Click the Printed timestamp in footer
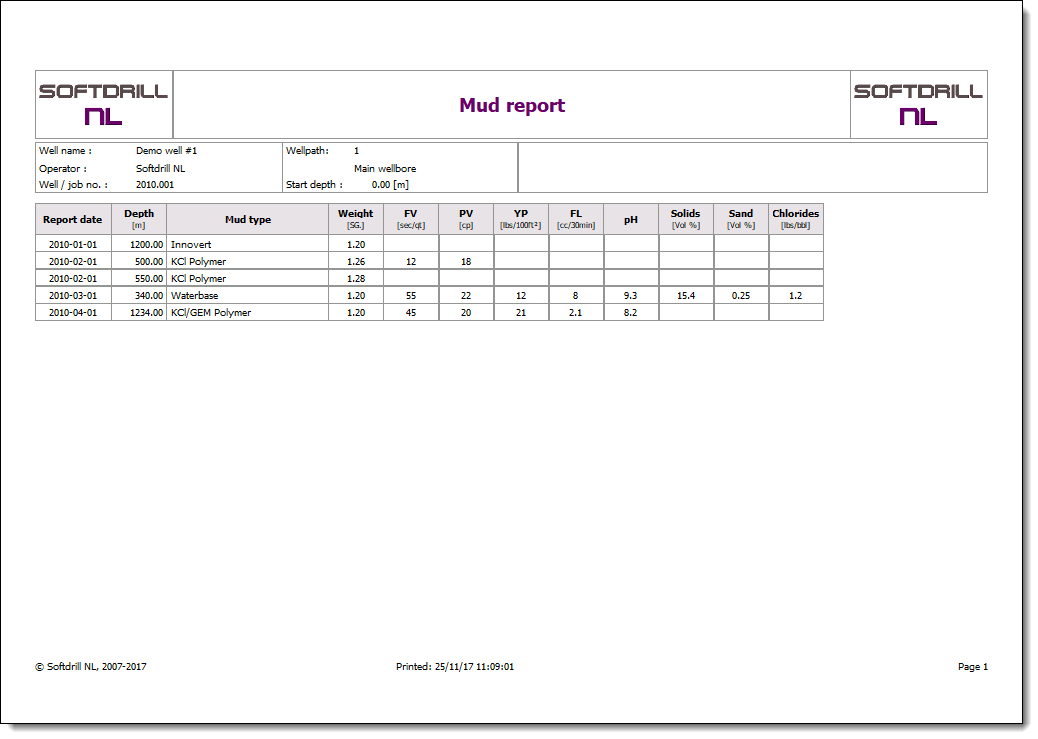 point(455,667)
